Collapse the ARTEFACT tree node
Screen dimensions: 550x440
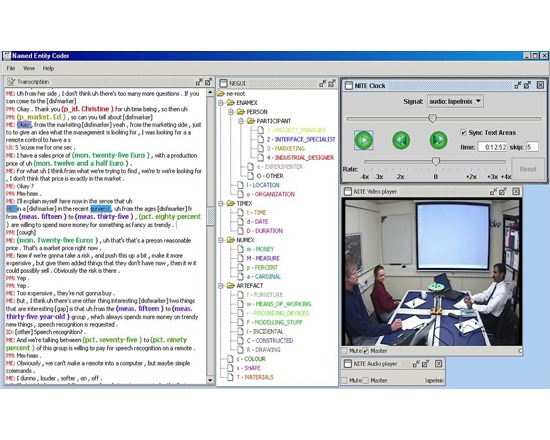[221, 286]
